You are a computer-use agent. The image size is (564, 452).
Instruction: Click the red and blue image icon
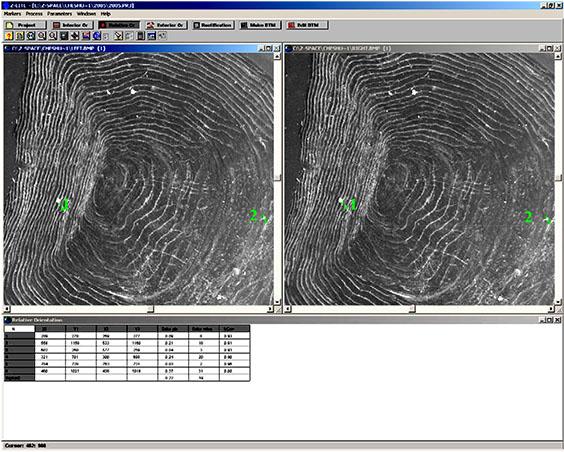[x=86, y=36]
